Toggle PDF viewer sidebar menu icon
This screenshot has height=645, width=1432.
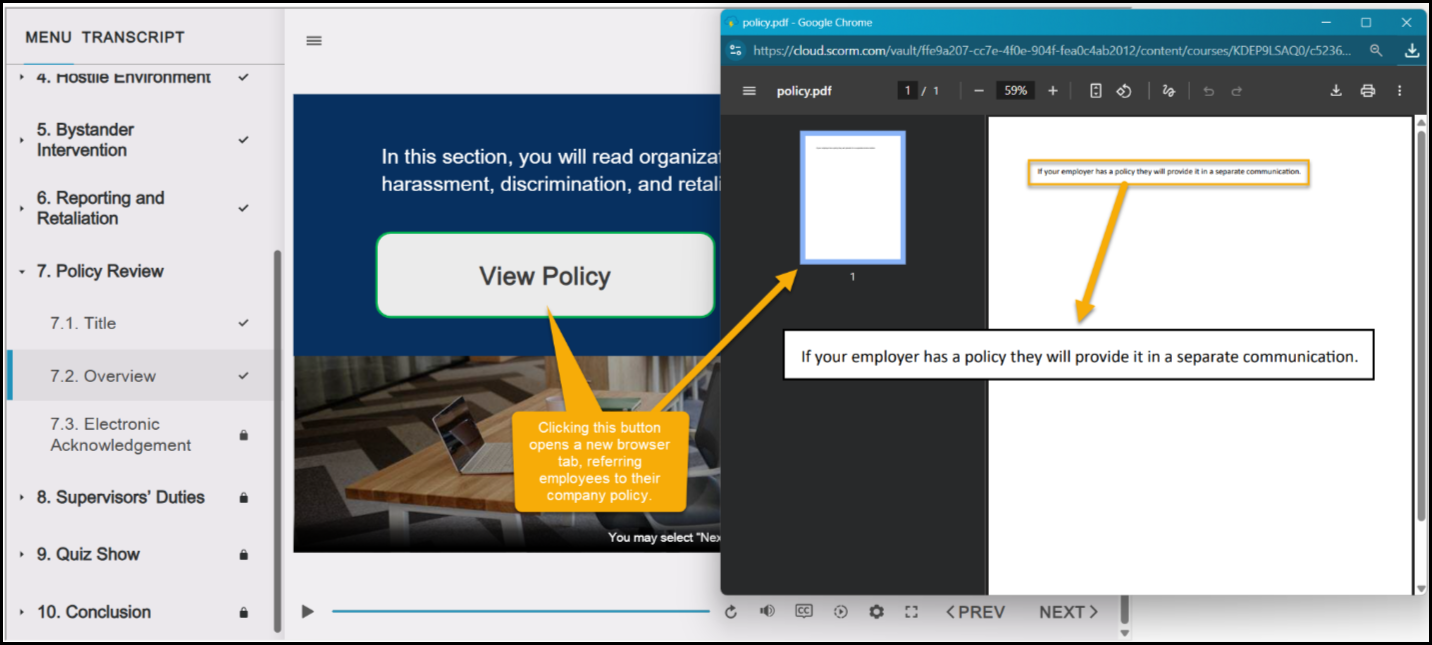click(x=749, y=91)
